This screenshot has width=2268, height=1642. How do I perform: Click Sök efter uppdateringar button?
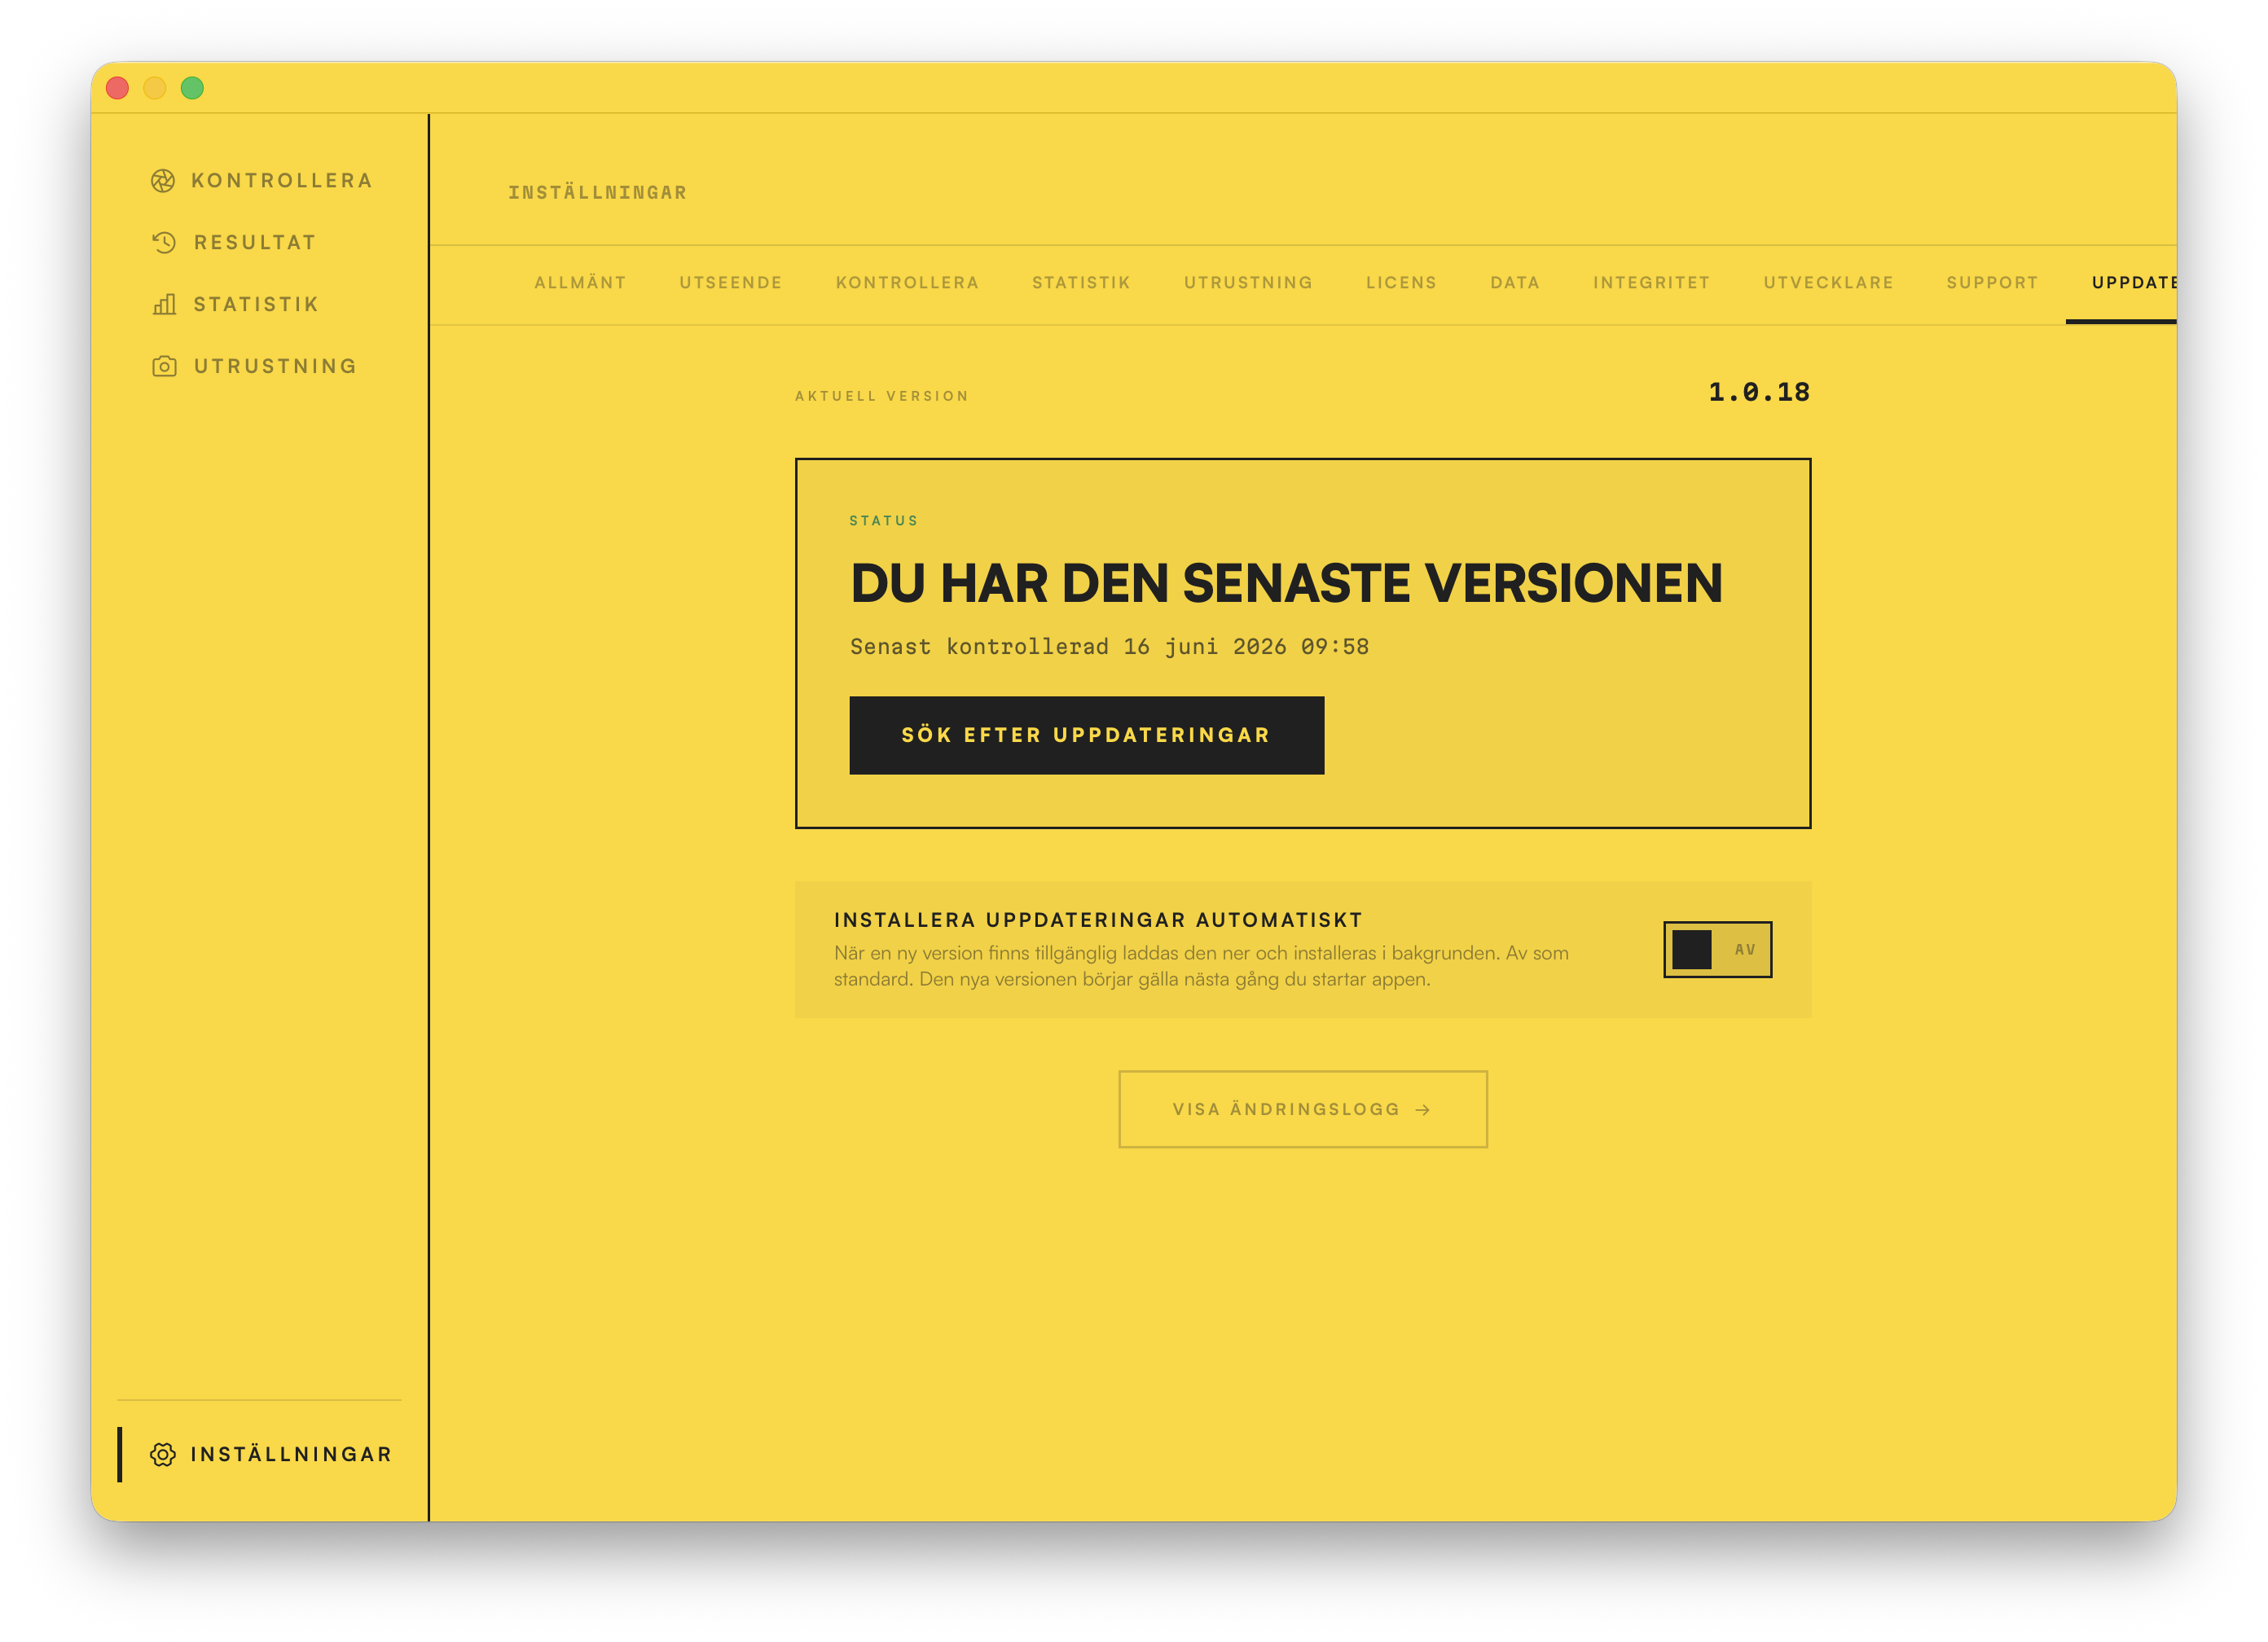tap(1087, 735)
